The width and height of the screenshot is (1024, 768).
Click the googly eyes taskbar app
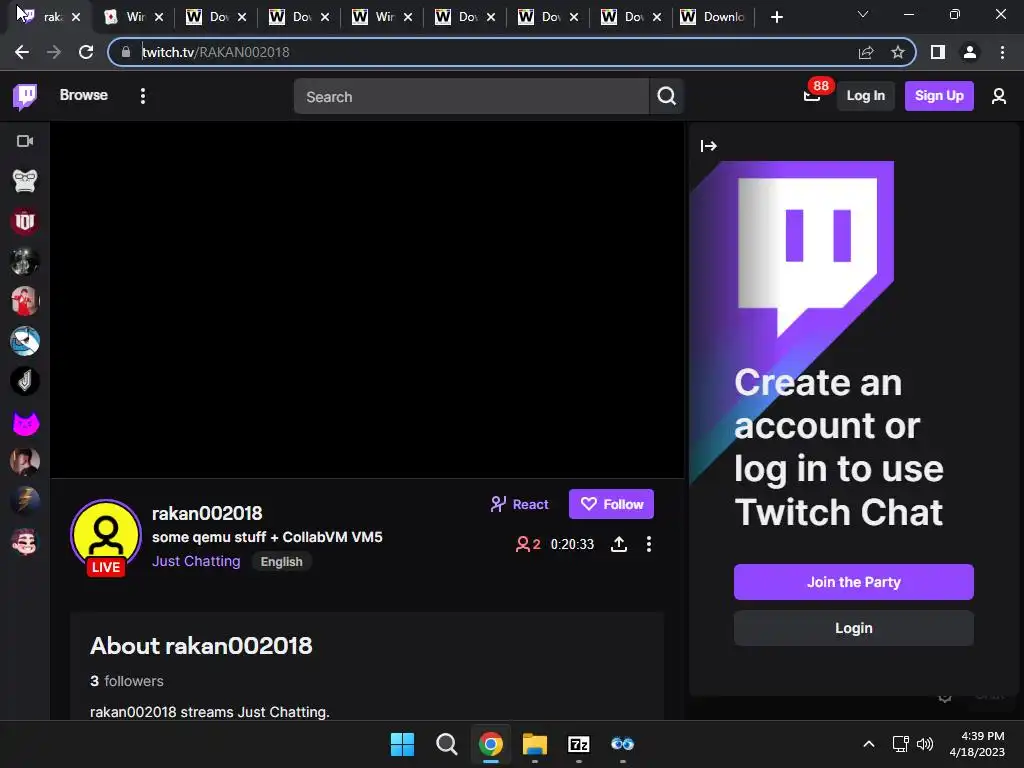[623, 744]
